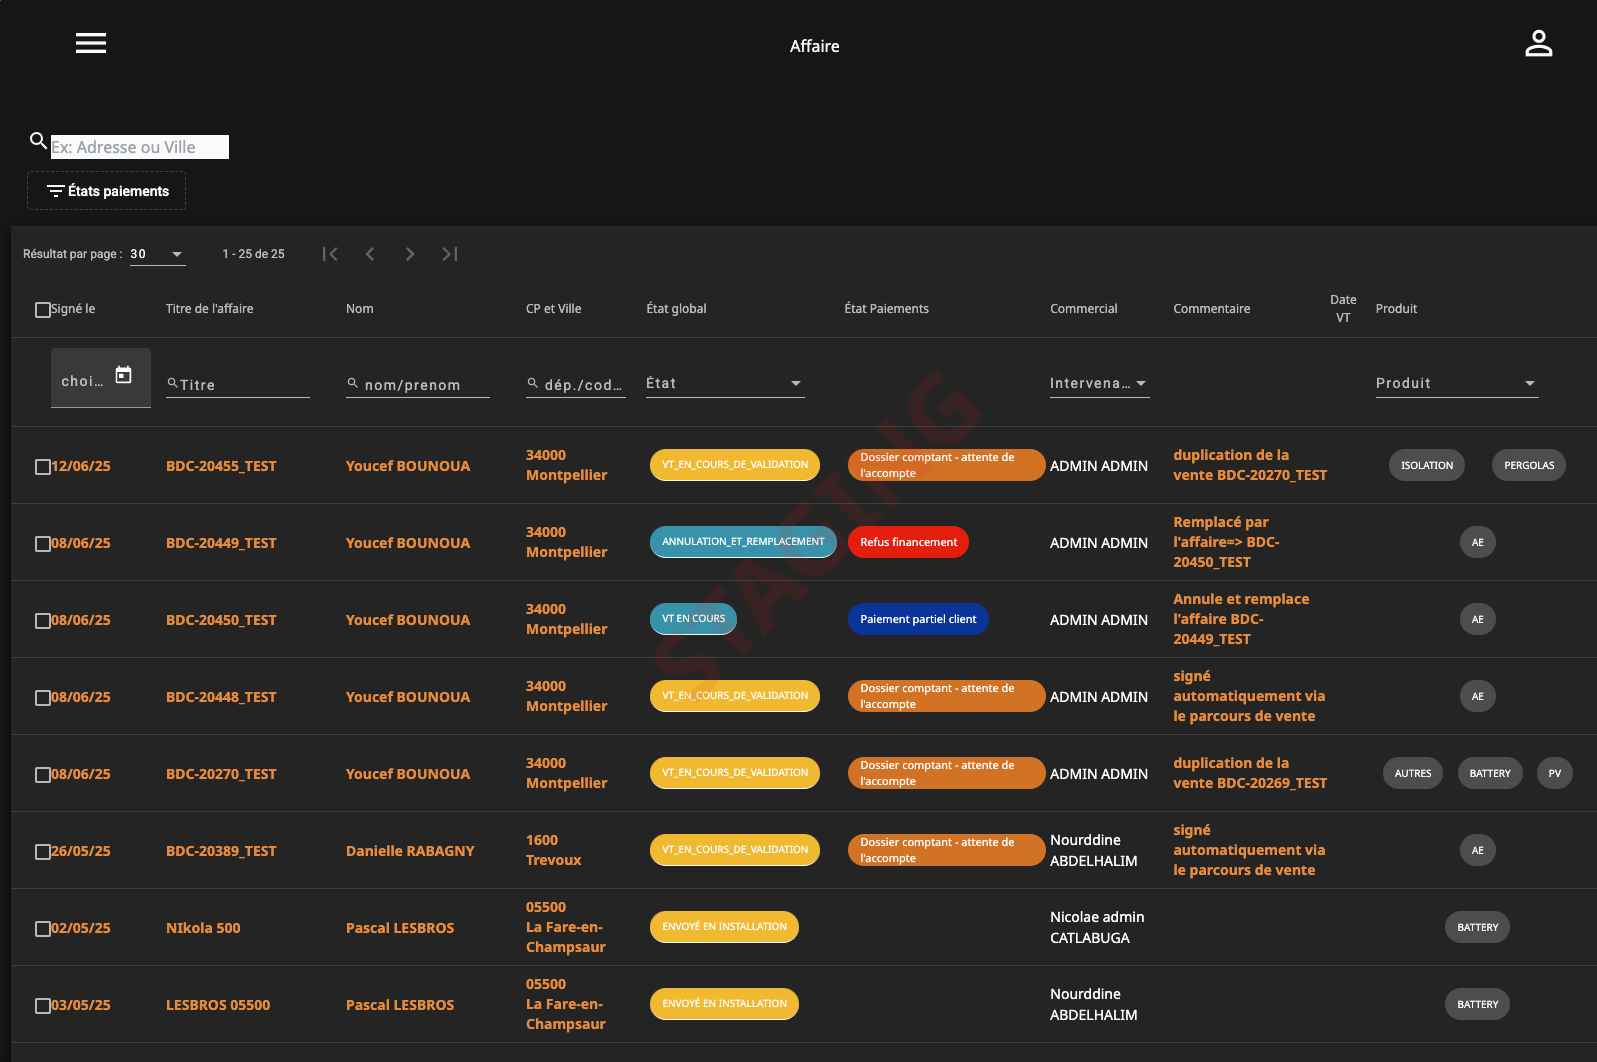Toggle the select-all checkbox in header

click(43, 310)
